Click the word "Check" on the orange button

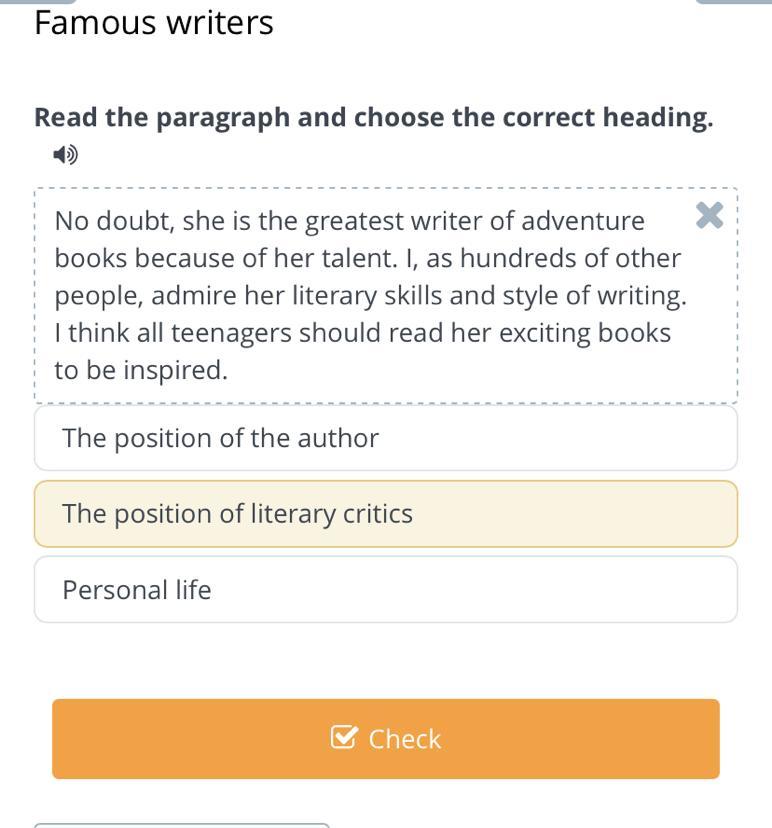[x=404, y=739]
